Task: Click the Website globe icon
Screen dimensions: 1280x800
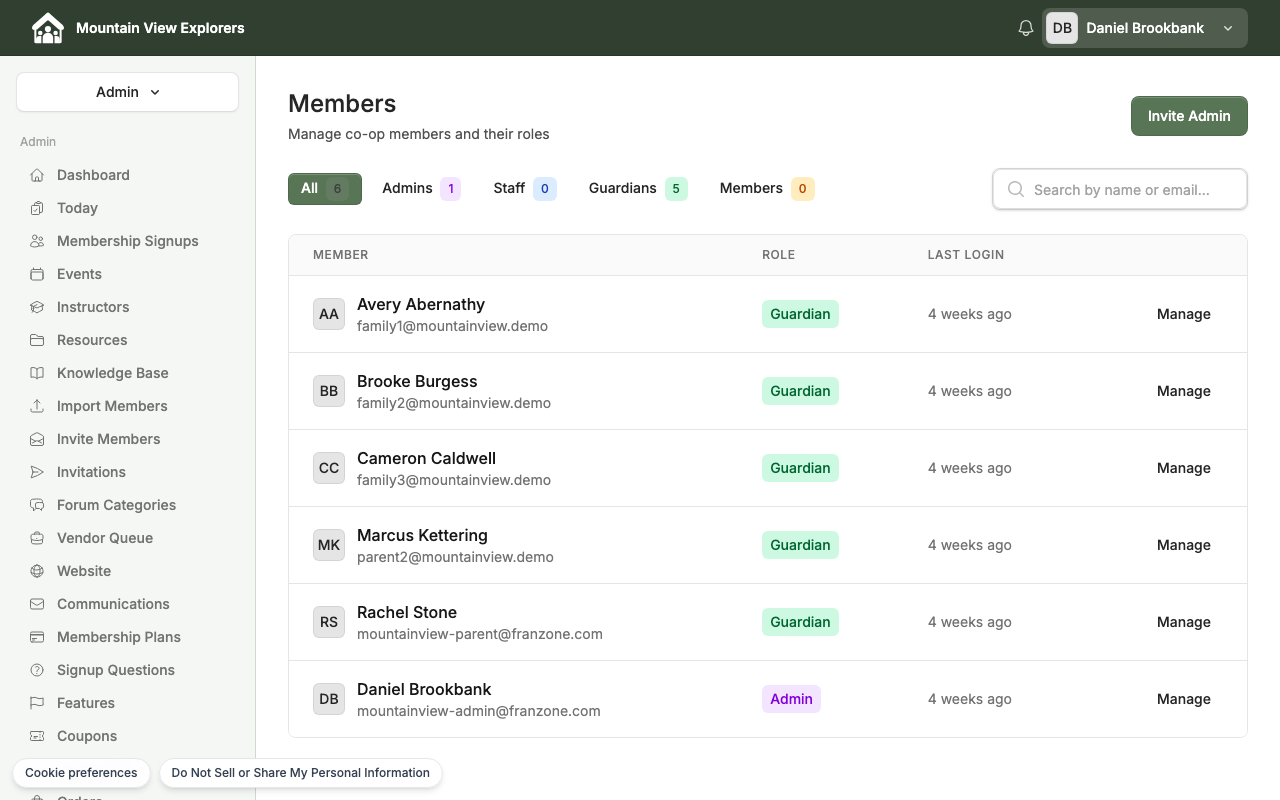Action: (x=37, y=571)
